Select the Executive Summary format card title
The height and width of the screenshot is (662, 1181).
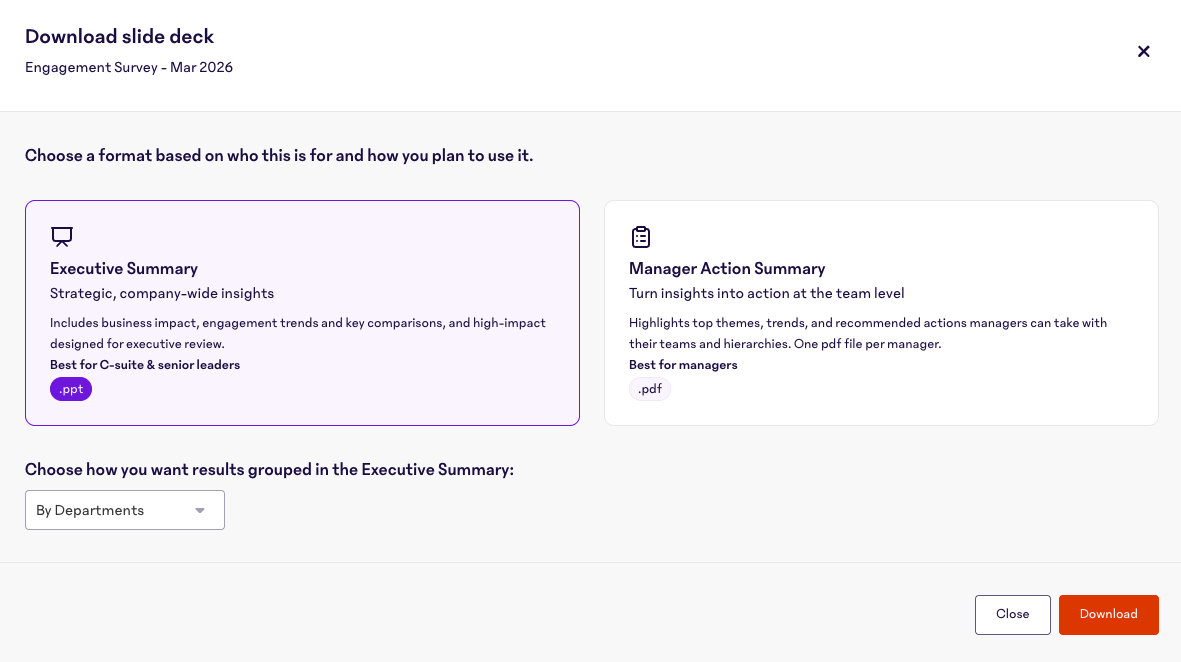pyautogui.click(x=124, y=268)
